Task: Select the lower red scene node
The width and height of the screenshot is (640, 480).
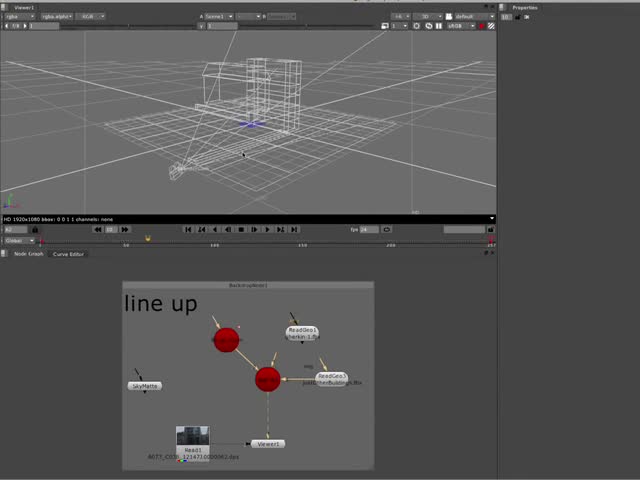Action: 268,380
